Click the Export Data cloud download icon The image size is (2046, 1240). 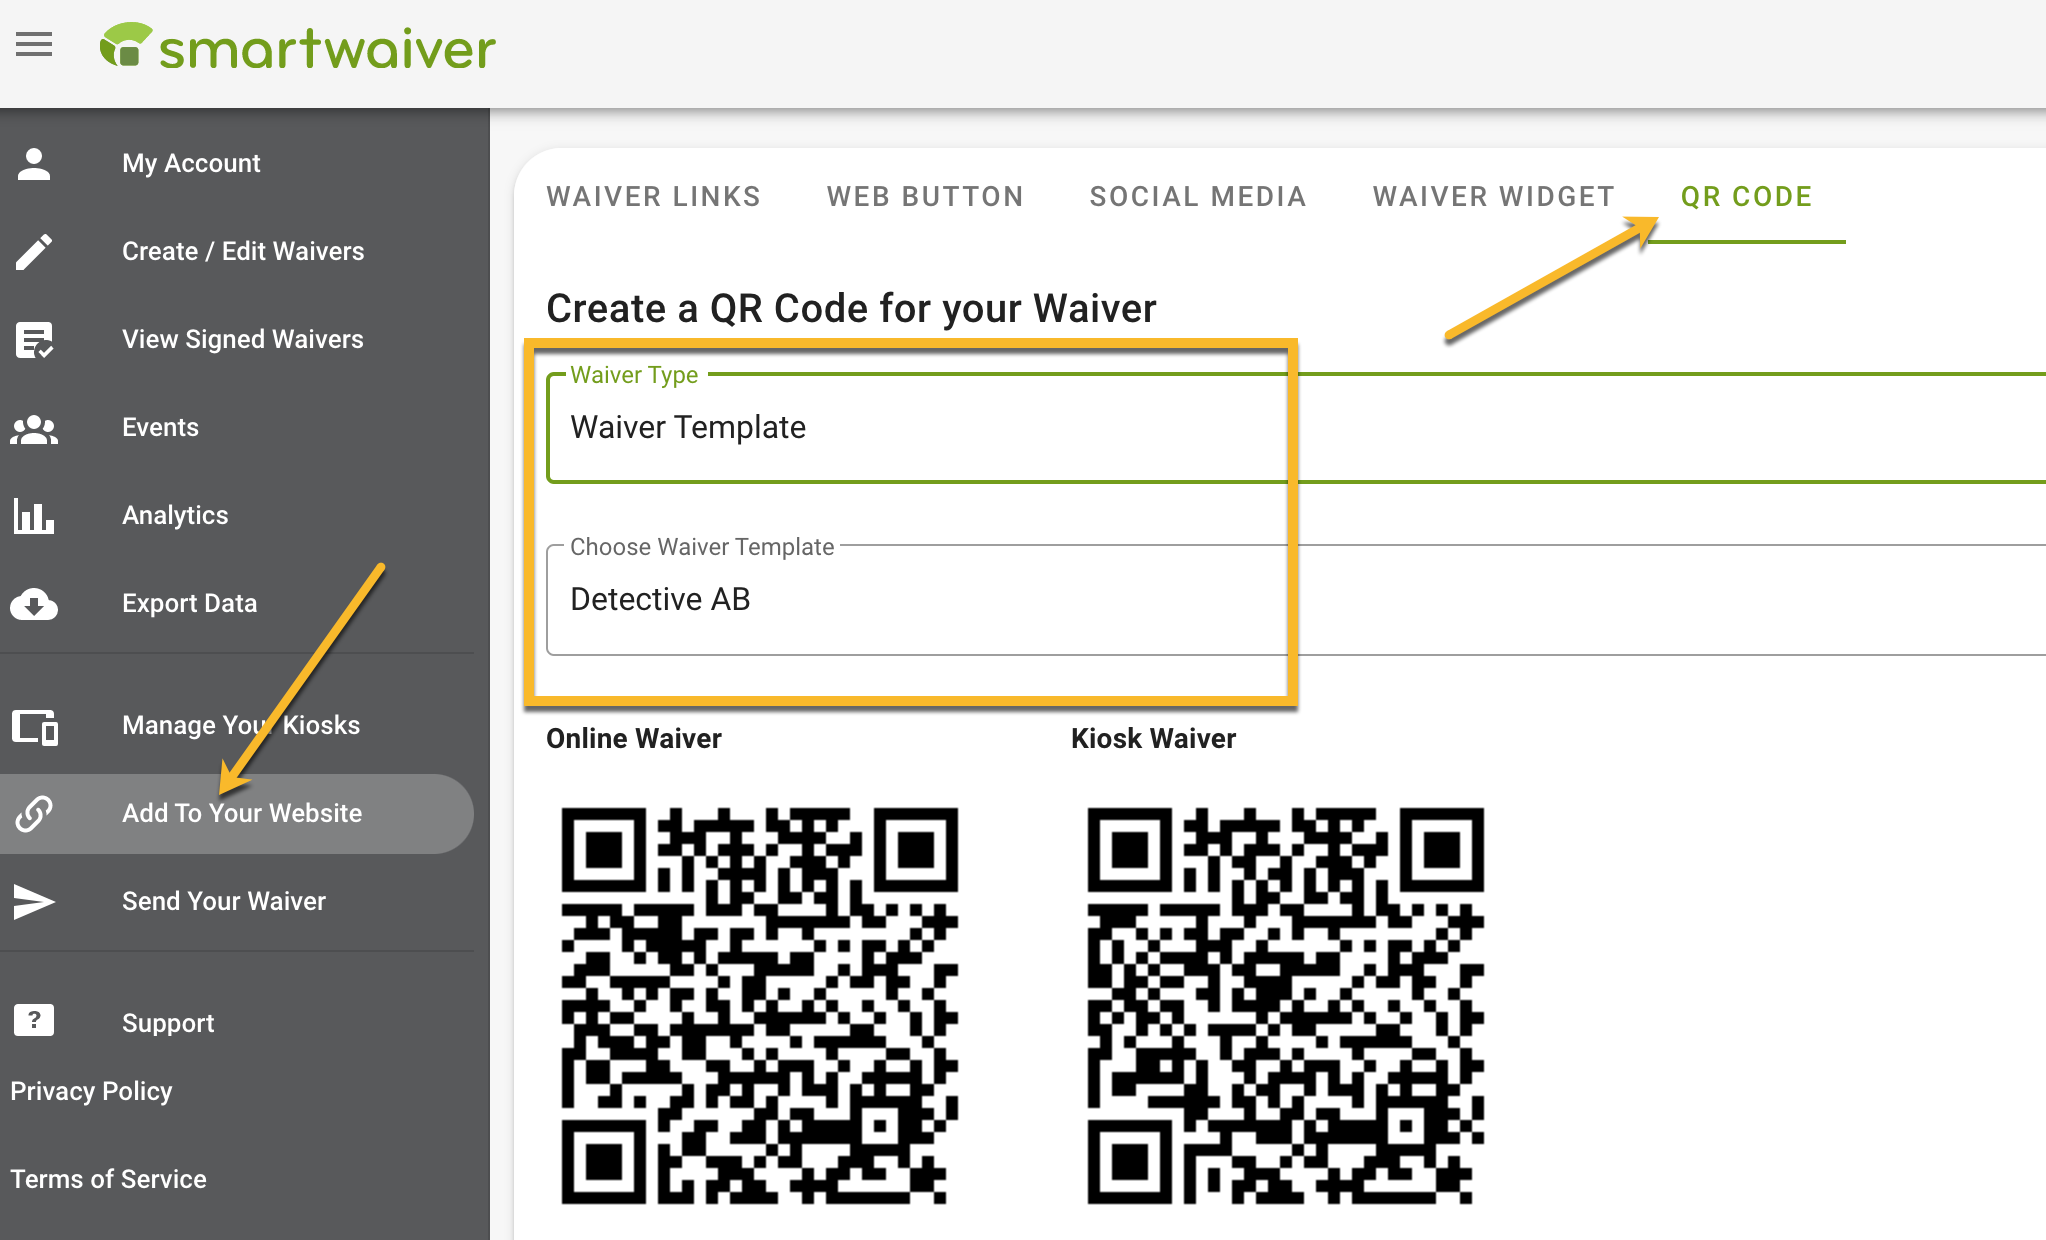click(34, 604)
